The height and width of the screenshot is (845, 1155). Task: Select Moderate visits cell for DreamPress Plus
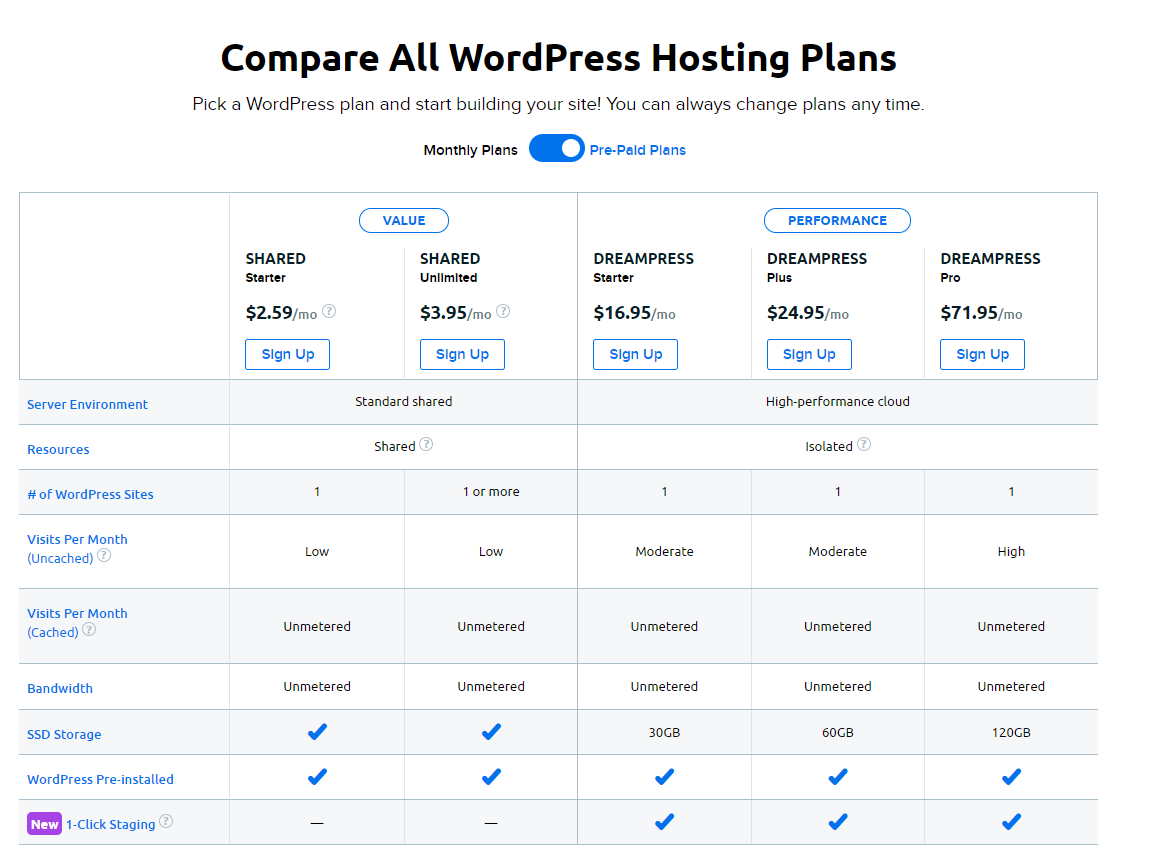pyautogui.click(x=838, y=551)
